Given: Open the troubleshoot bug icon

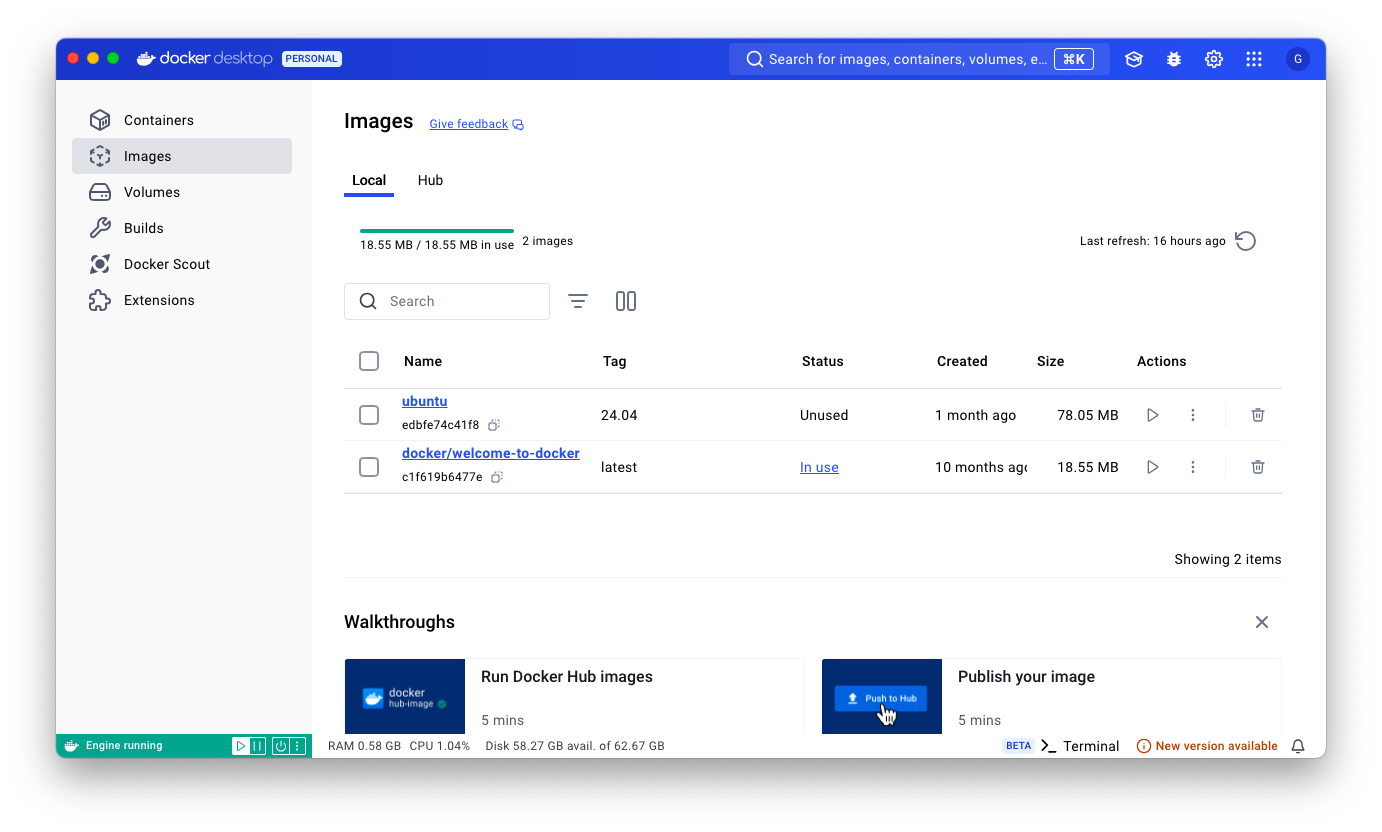Looking at the screenshot, I should click(1174, 59).
